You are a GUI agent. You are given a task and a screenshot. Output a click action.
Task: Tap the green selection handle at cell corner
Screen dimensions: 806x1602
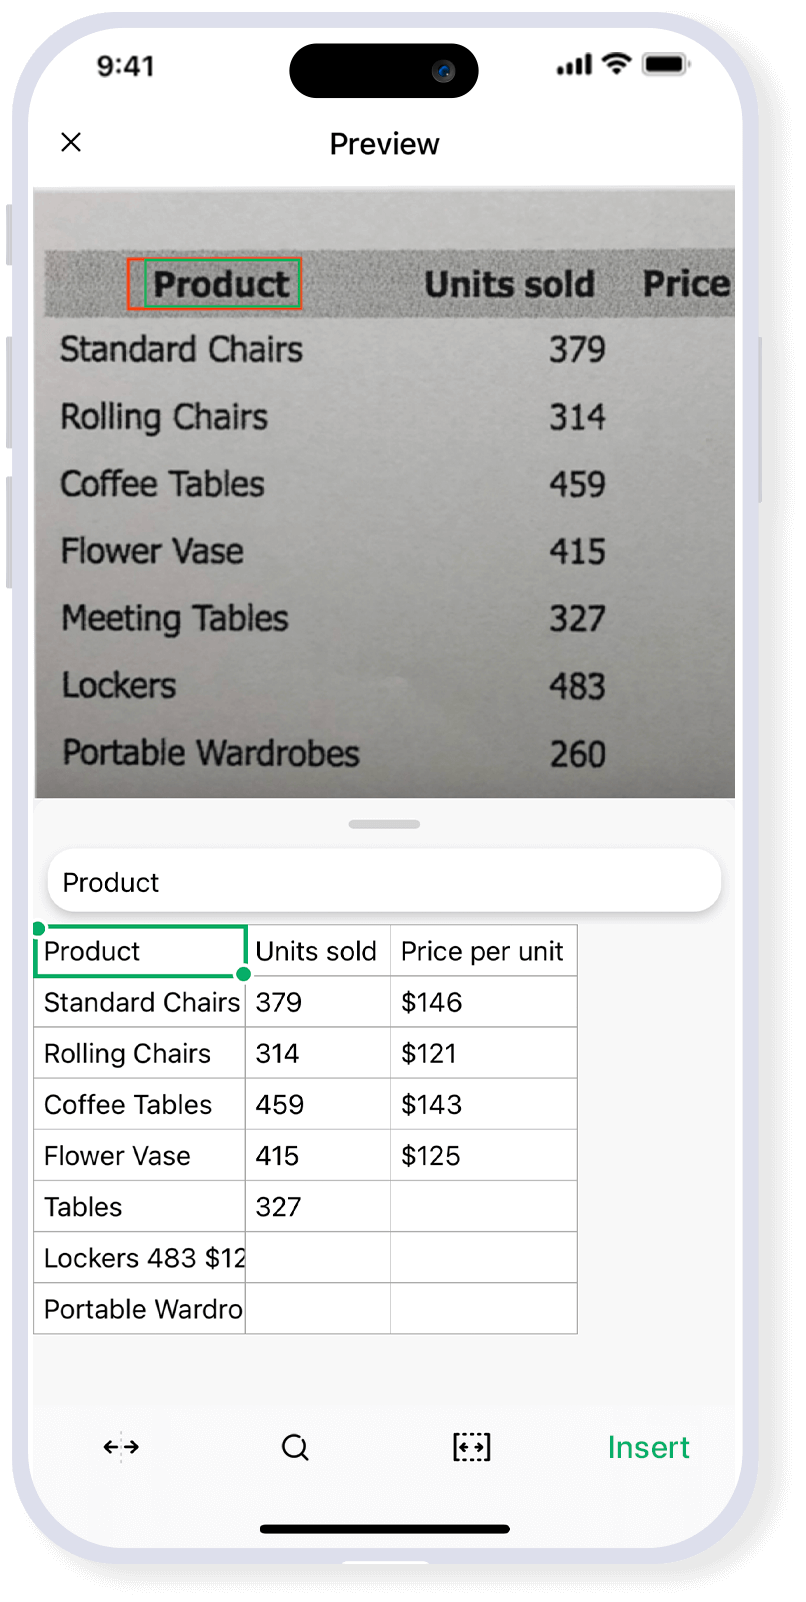coord(244,974)
